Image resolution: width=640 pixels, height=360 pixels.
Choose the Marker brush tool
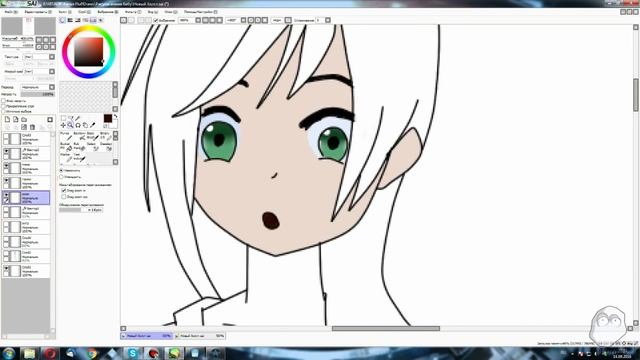tap(65, 158)
